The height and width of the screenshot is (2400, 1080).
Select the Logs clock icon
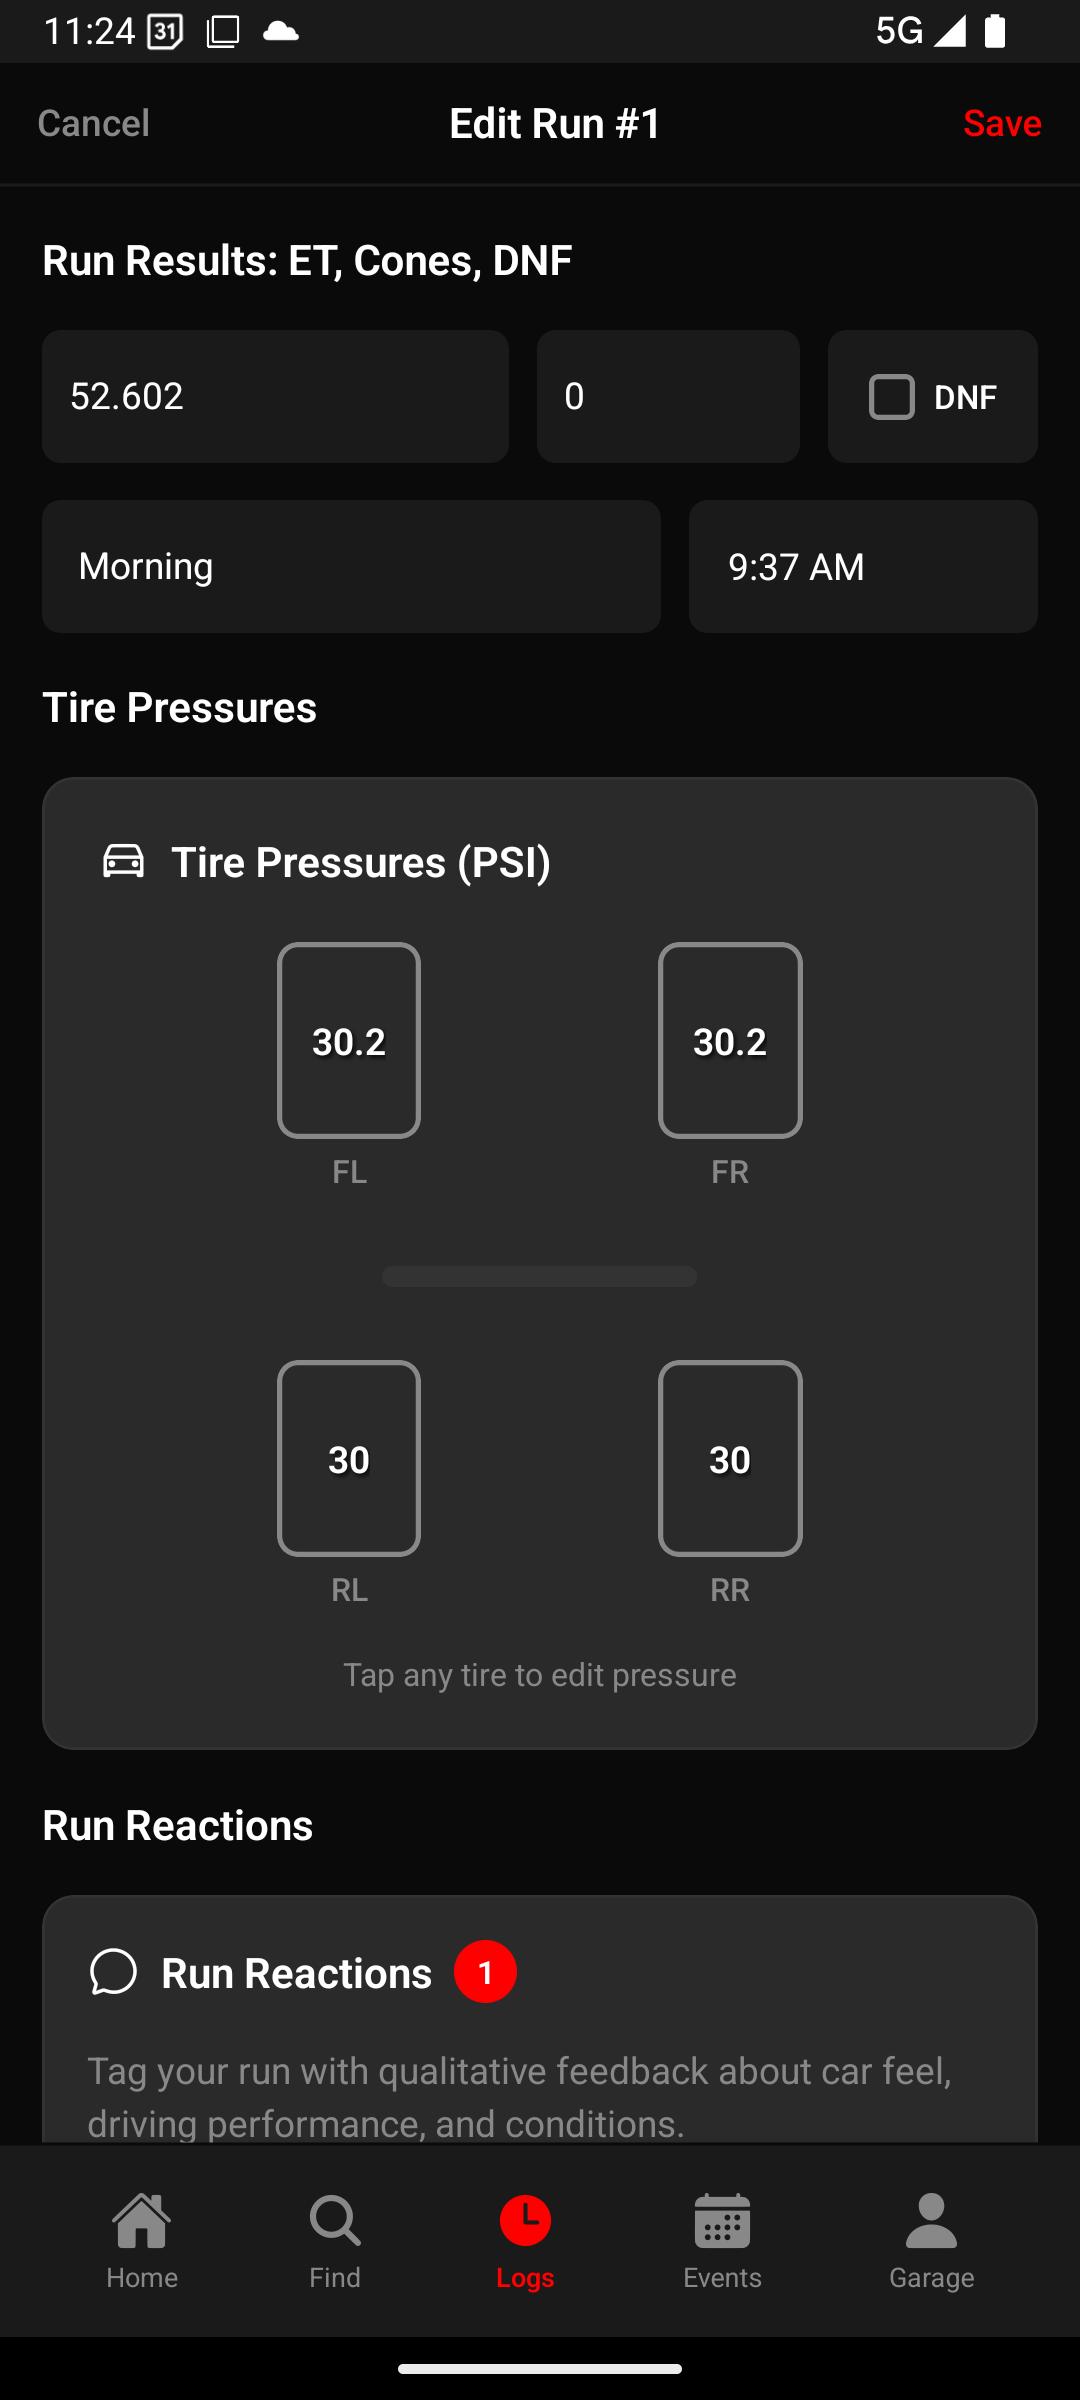tap(525, 2220)
